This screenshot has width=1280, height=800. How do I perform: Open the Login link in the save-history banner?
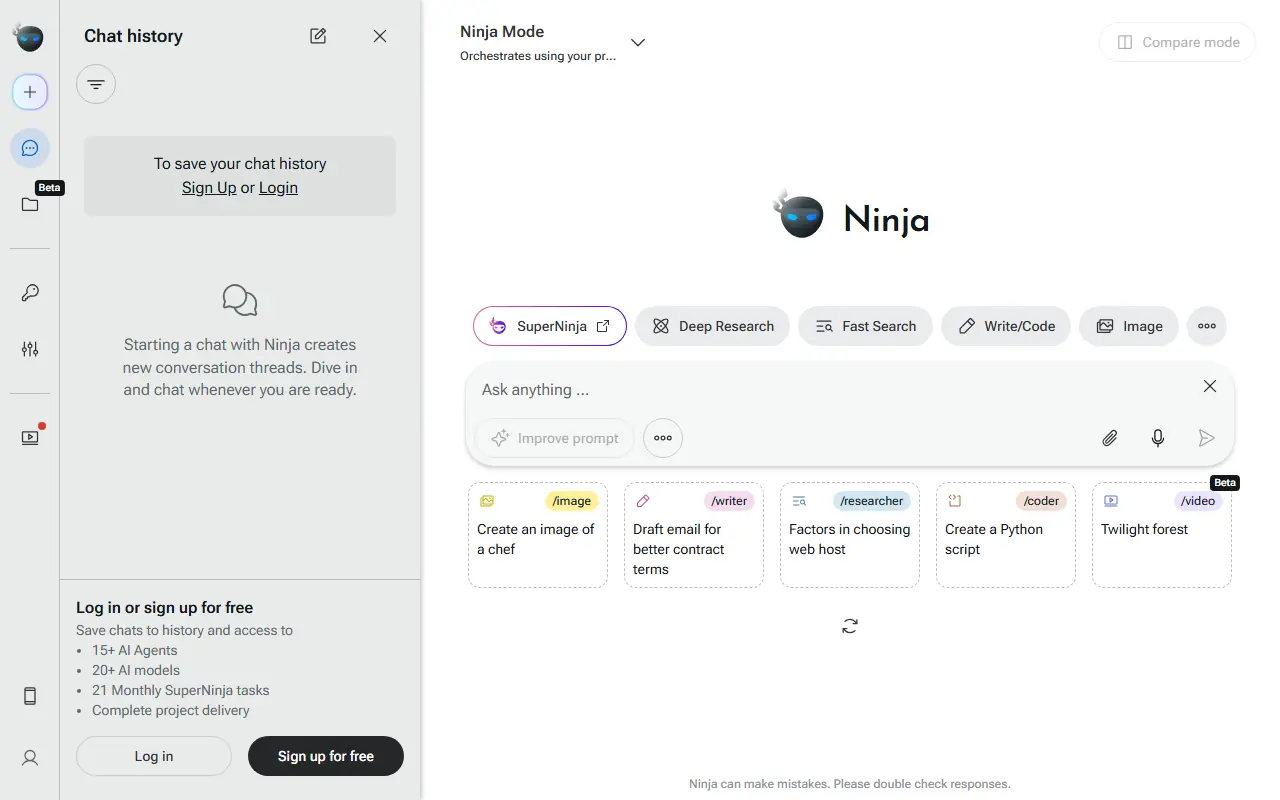coord(278,187)
